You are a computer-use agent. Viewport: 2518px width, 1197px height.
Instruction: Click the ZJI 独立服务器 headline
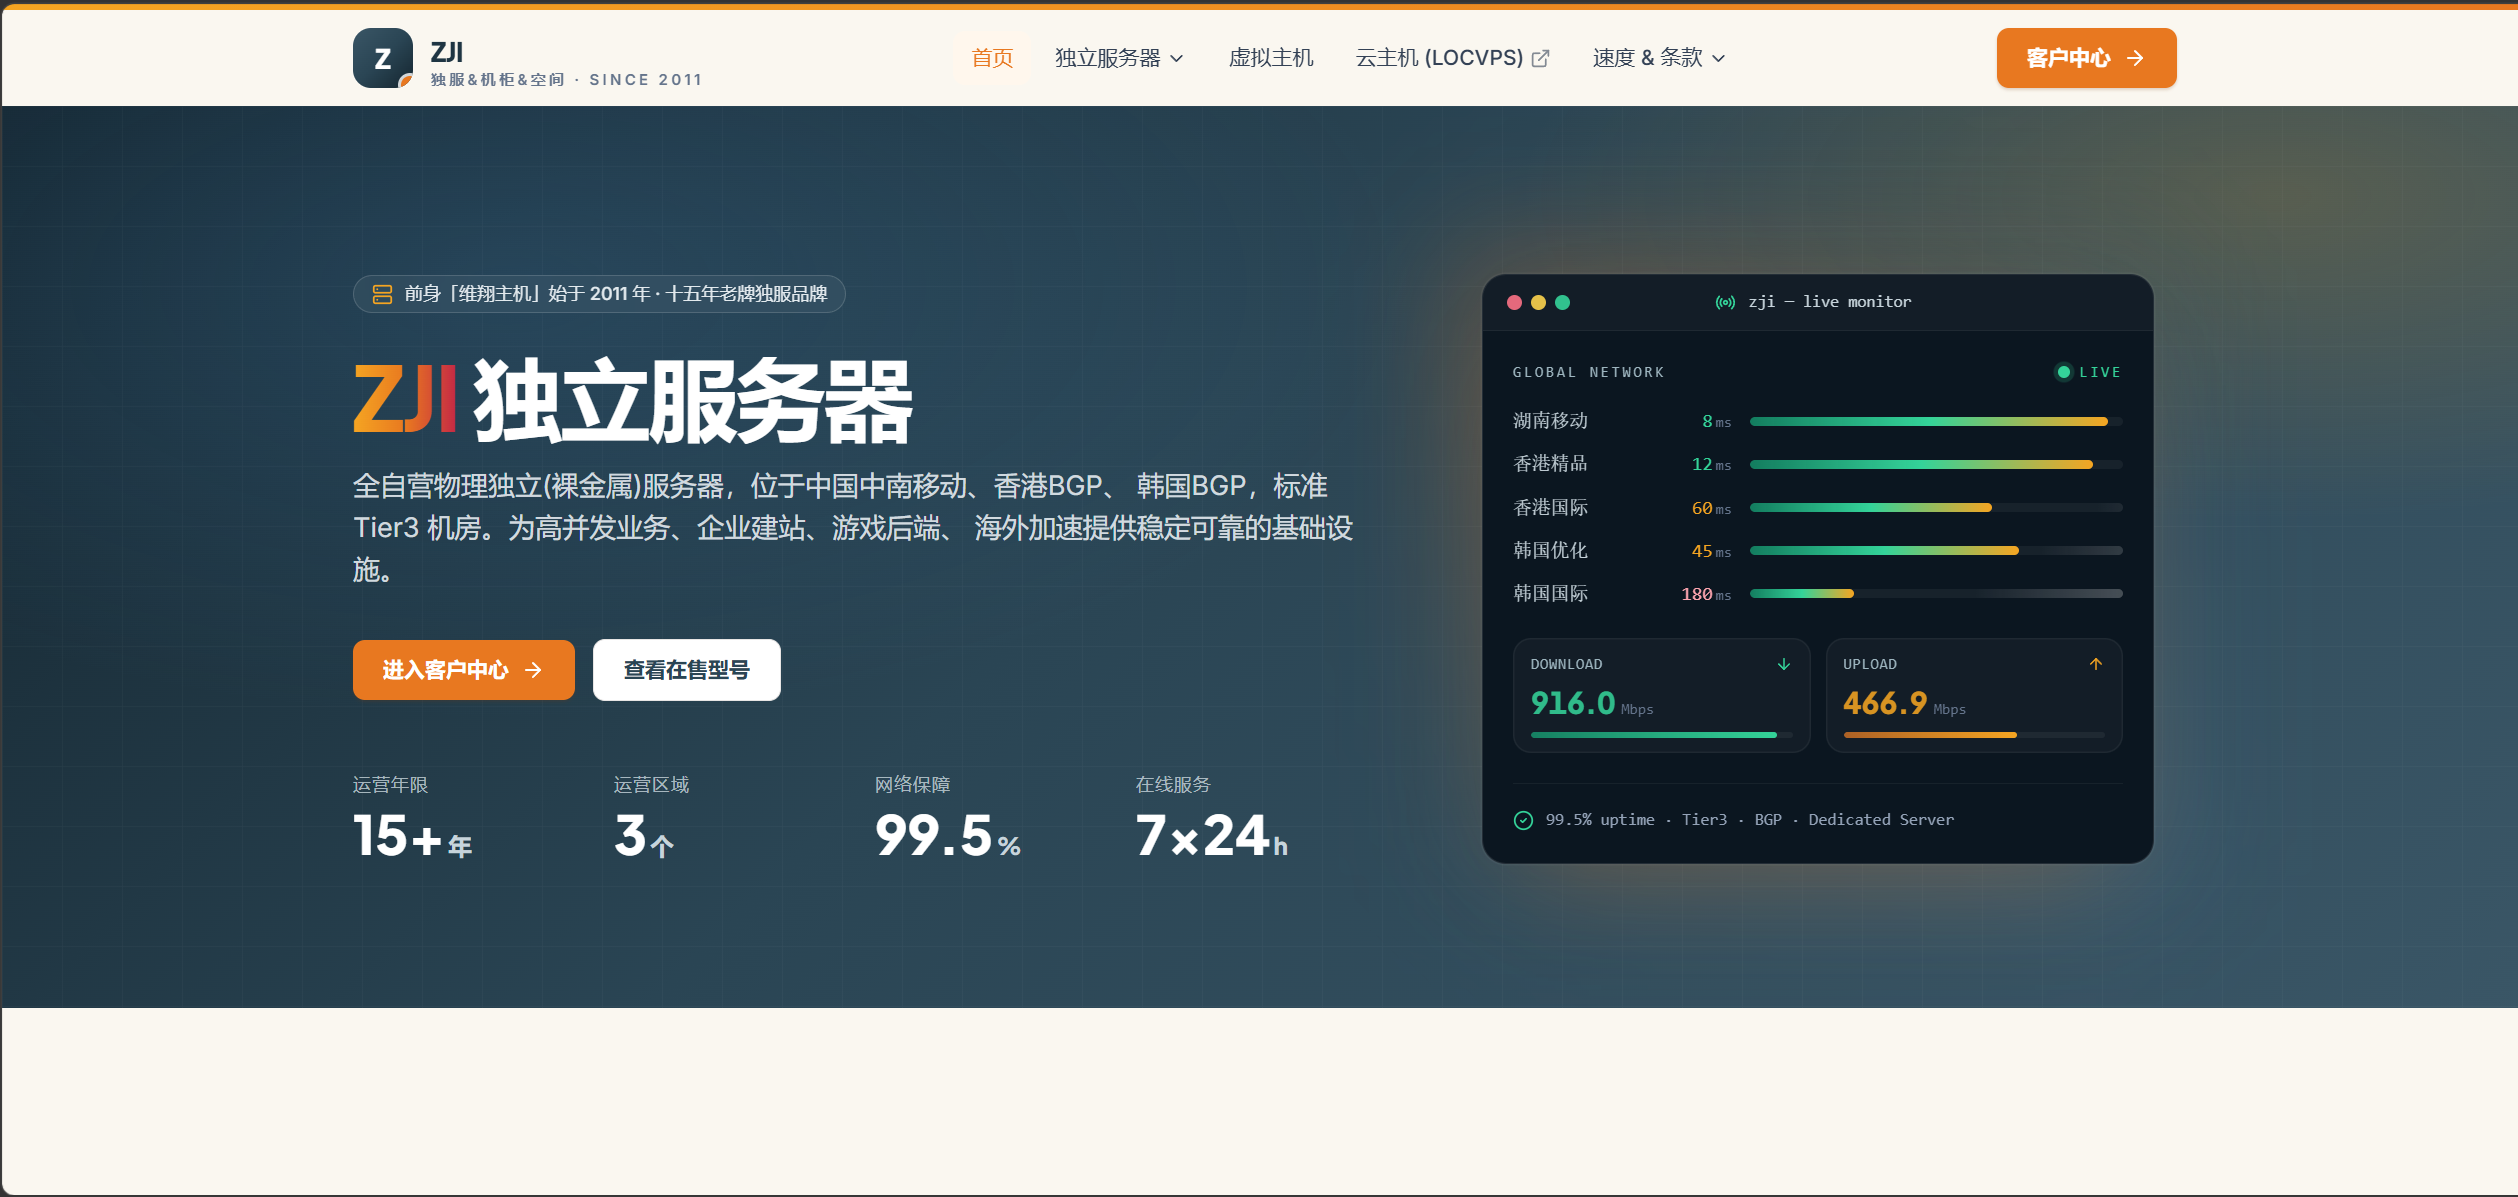pyautogui.click(x=632, y=401)
